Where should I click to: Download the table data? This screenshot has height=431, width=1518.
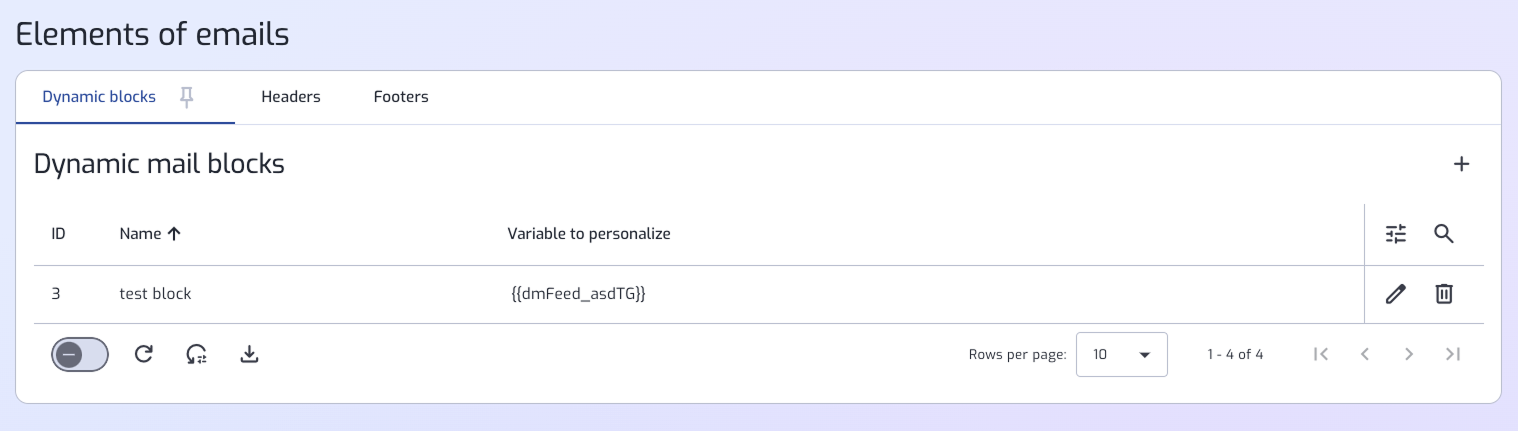coord(250,354)
